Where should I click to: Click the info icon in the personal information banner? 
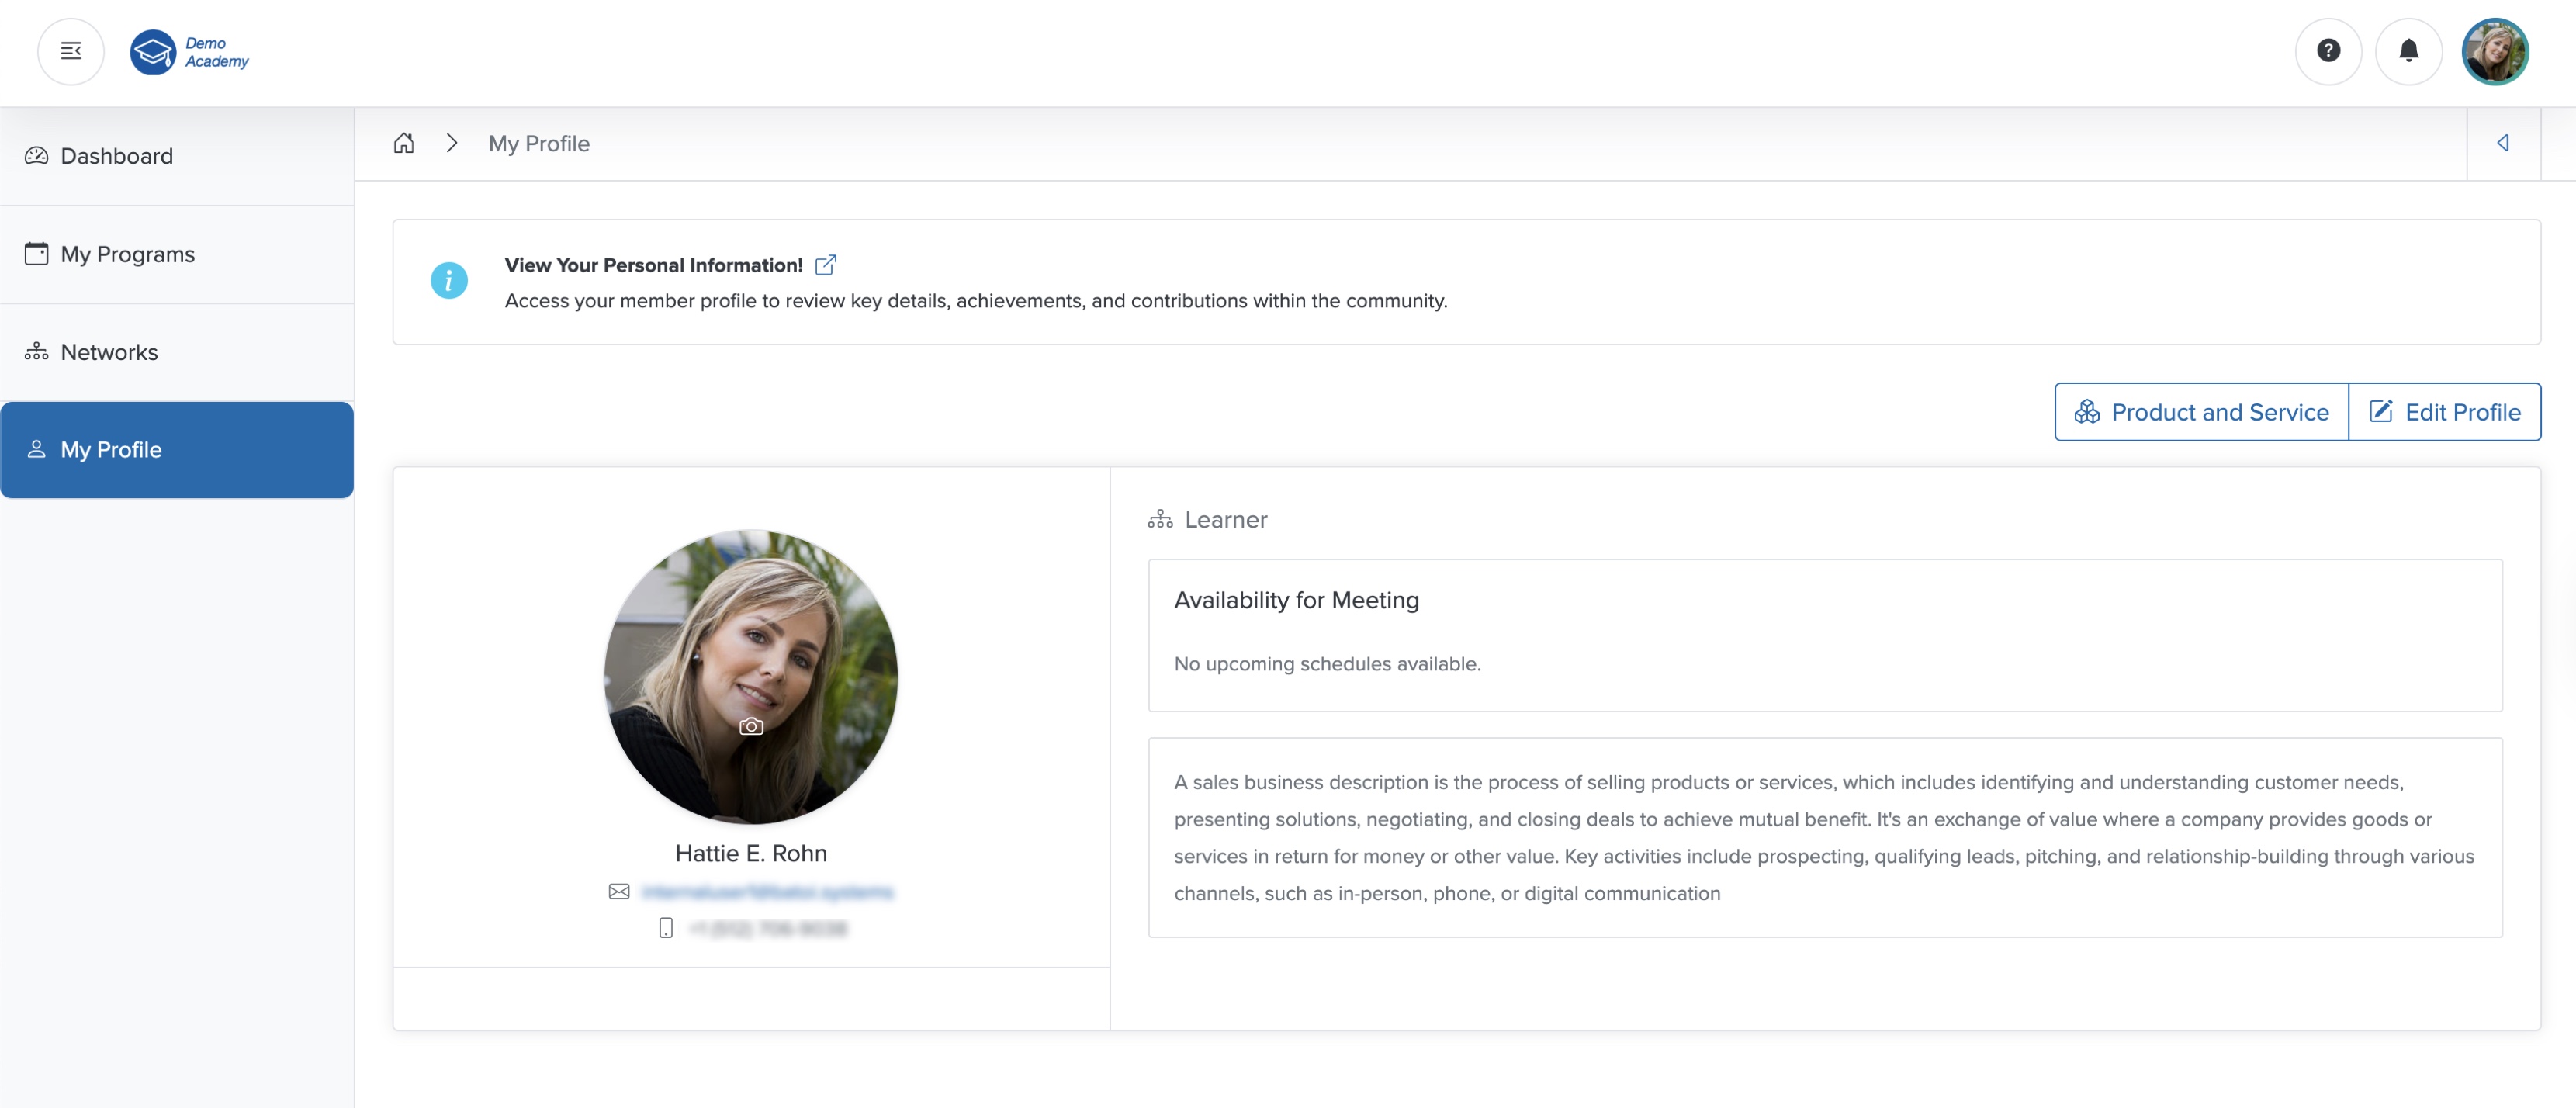point(449,281)
